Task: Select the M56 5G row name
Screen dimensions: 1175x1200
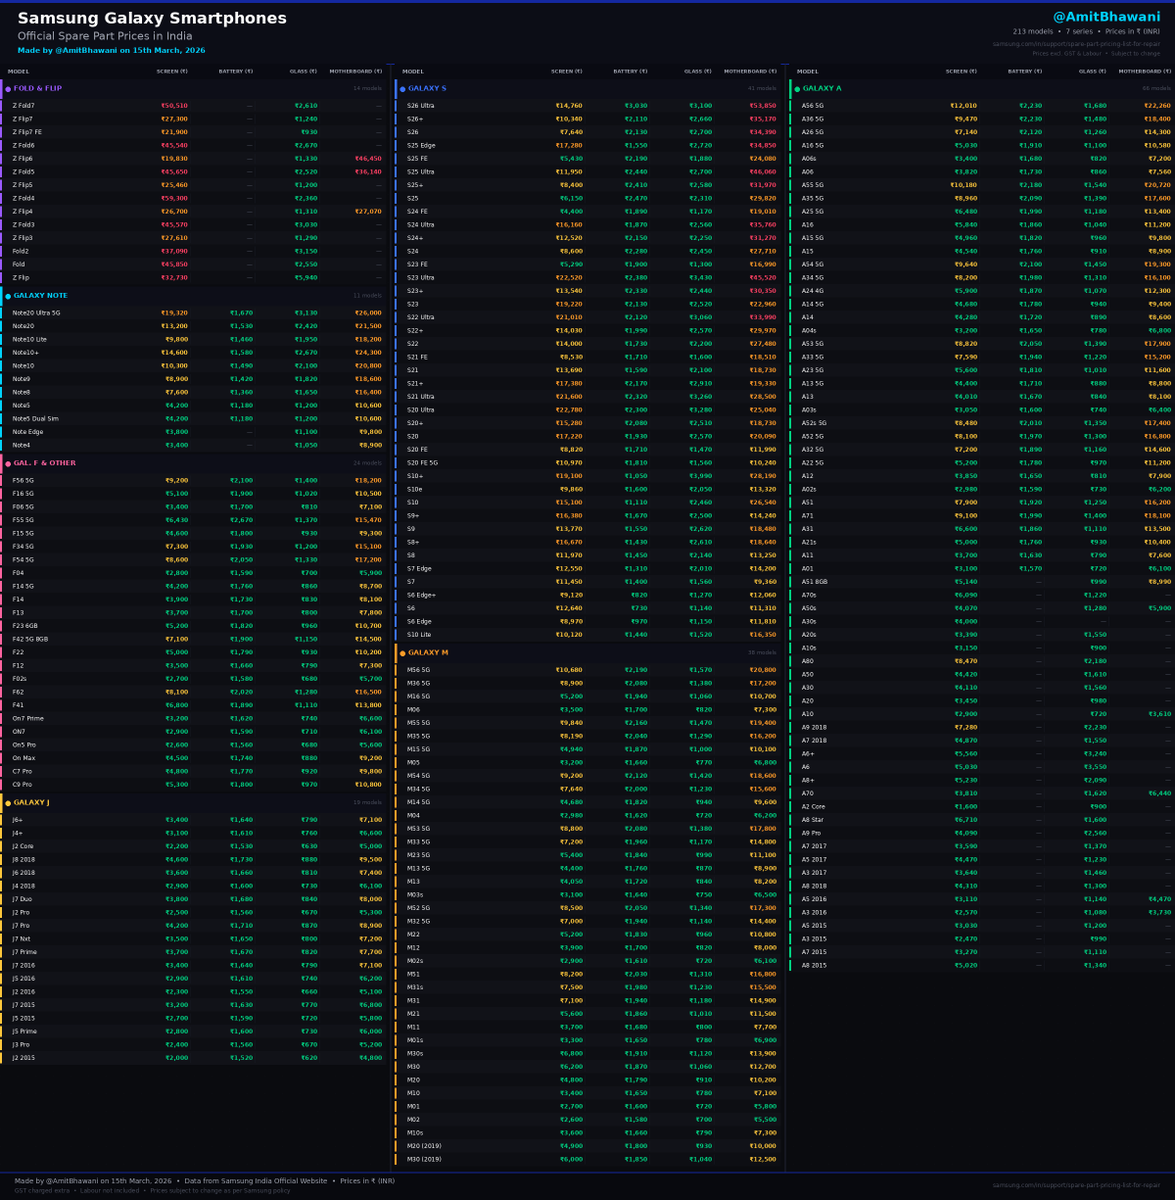Action: tap(418, 670)
